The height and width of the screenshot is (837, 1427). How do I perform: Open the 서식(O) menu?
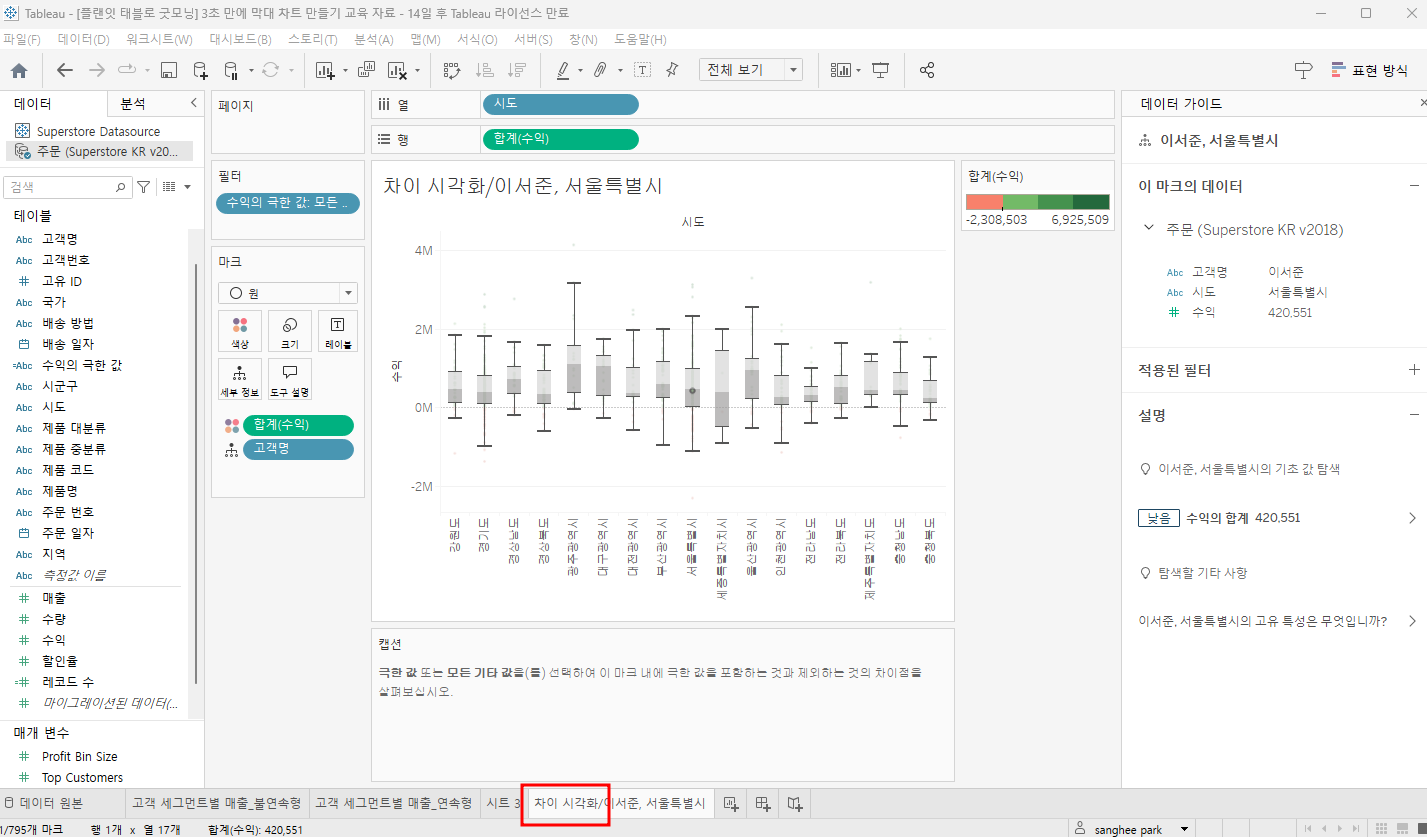coord(477,39)
